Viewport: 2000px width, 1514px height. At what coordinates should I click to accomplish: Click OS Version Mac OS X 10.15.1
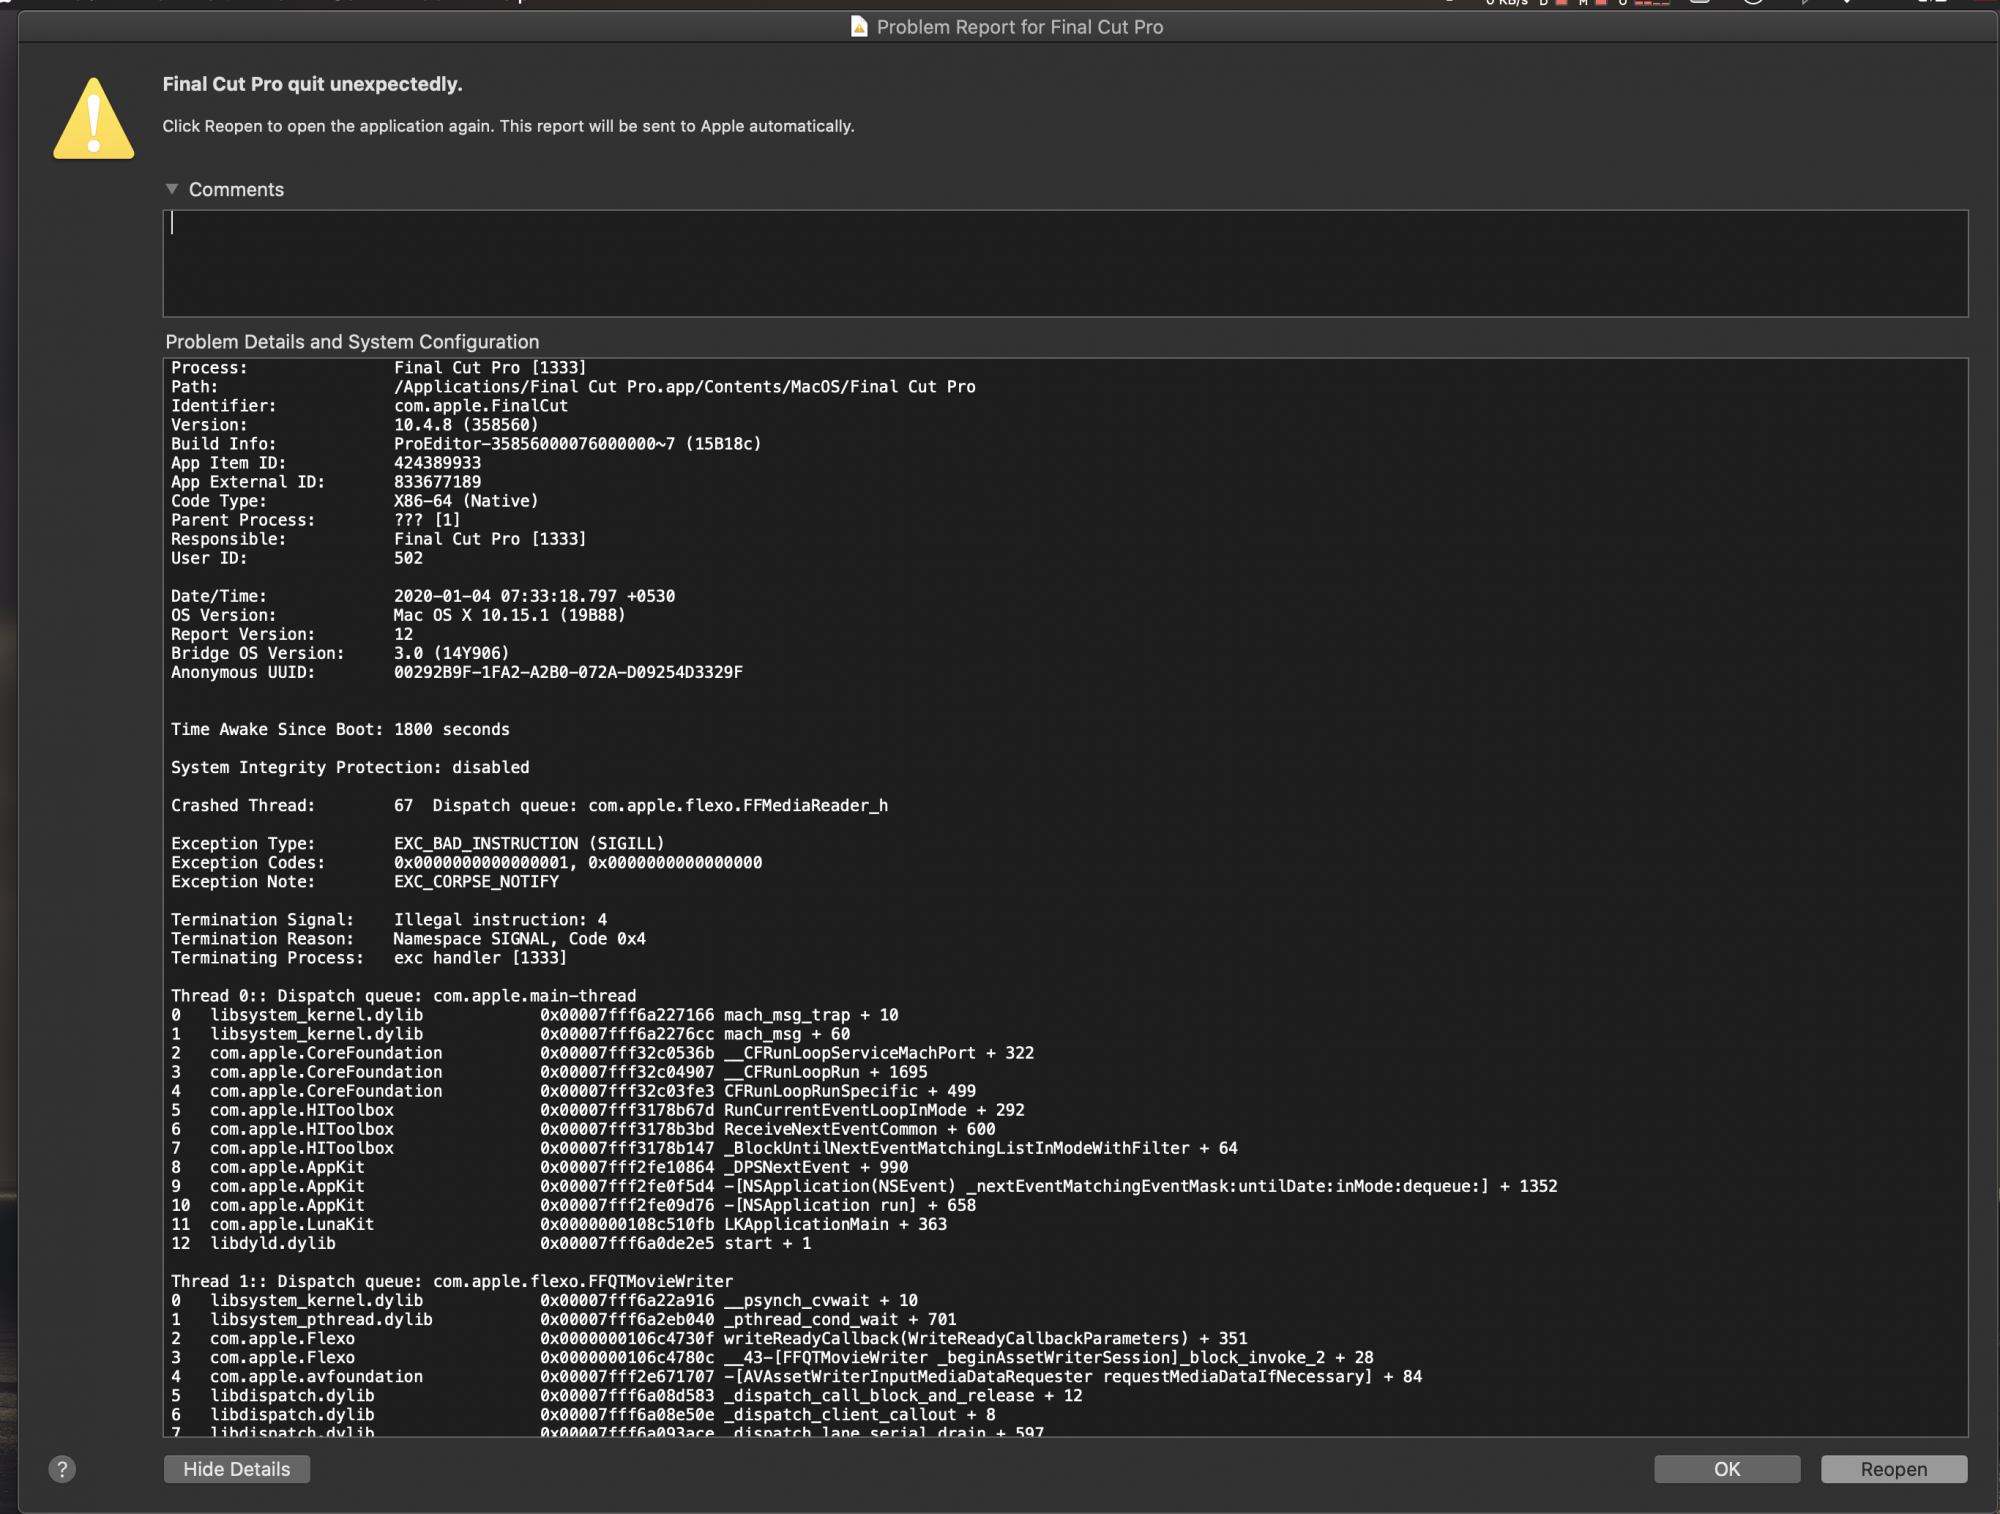pyautogui.click(x=509, y=615)
